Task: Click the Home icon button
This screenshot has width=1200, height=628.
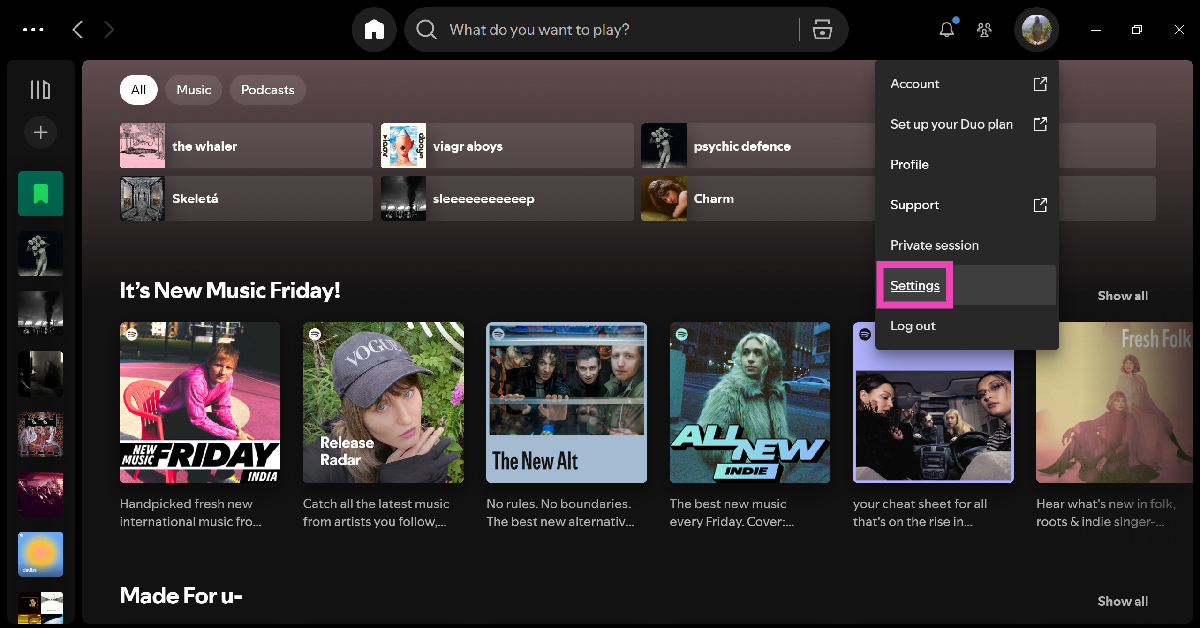Action: [374, 30]
